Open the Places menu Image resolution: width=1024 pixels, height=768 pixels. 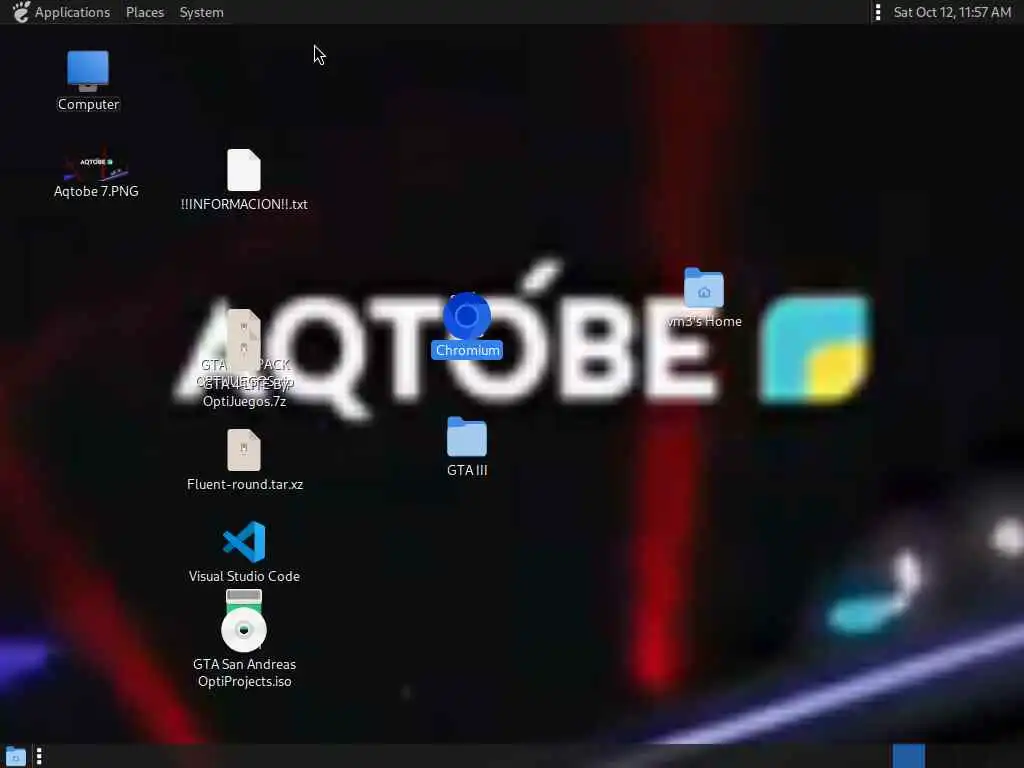[x=145, y=12]
